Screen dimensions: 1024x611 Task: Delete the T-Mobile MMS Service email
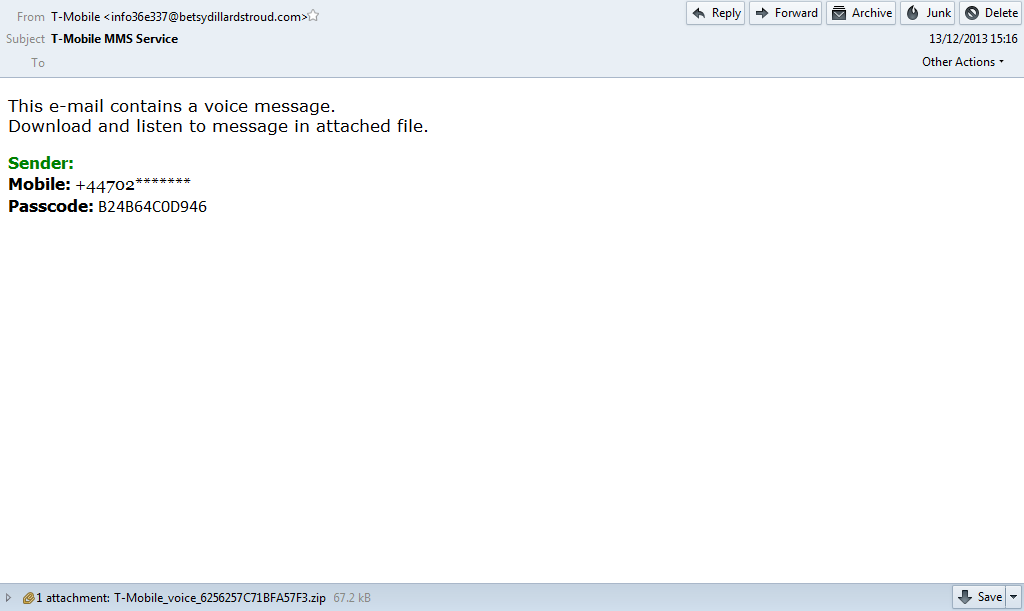pos(990,13)
